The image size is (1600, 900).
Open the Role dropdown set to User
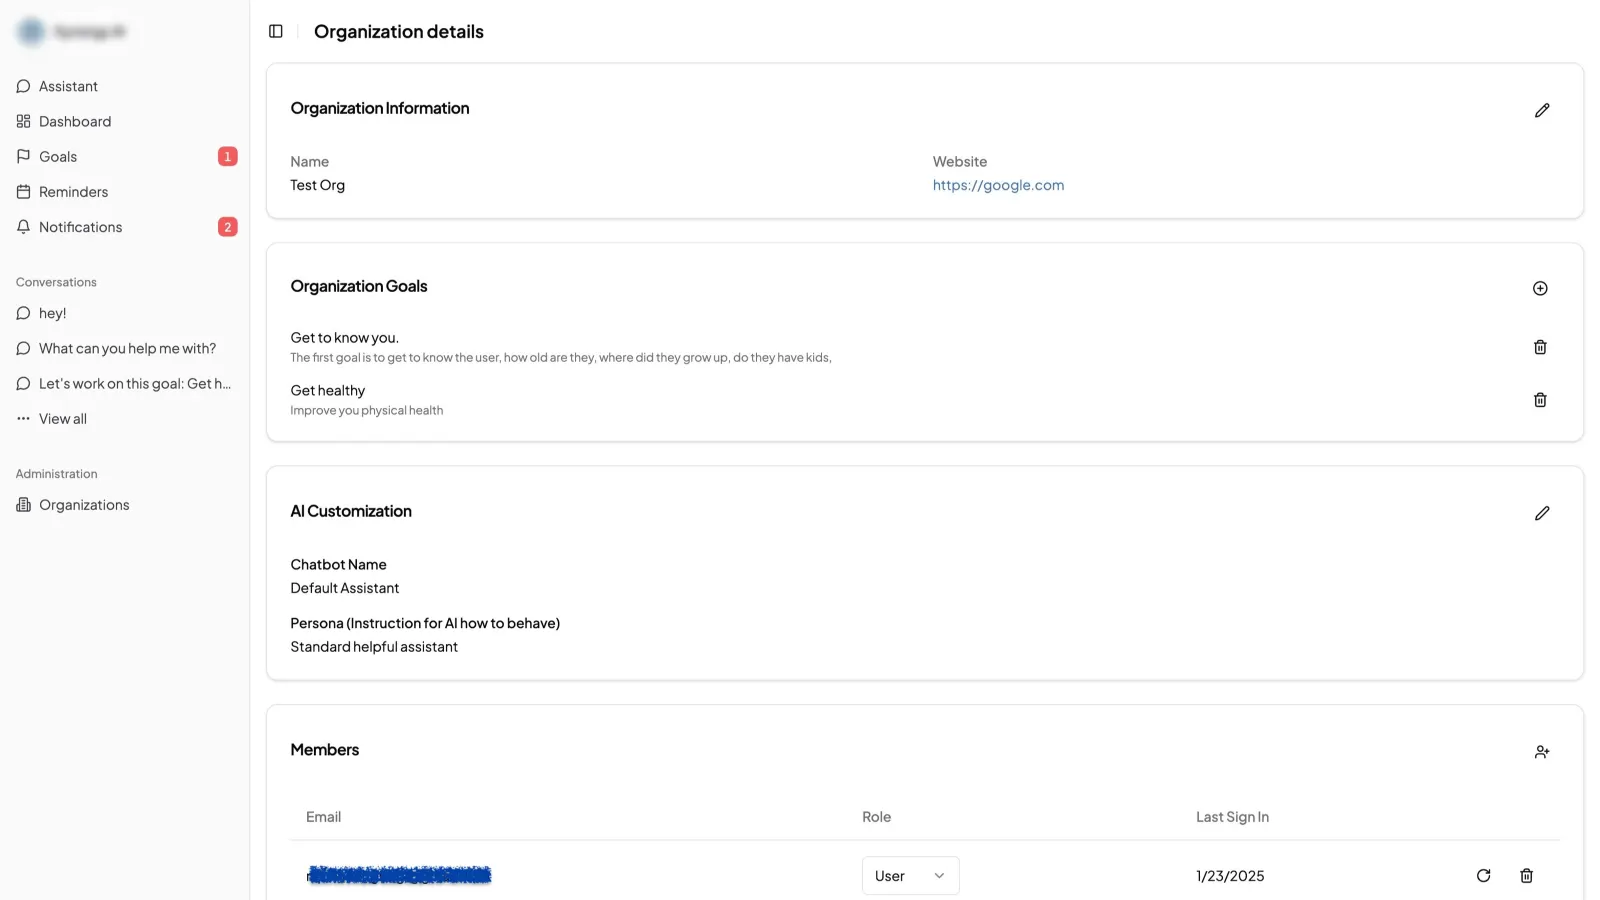pos(910,876)
